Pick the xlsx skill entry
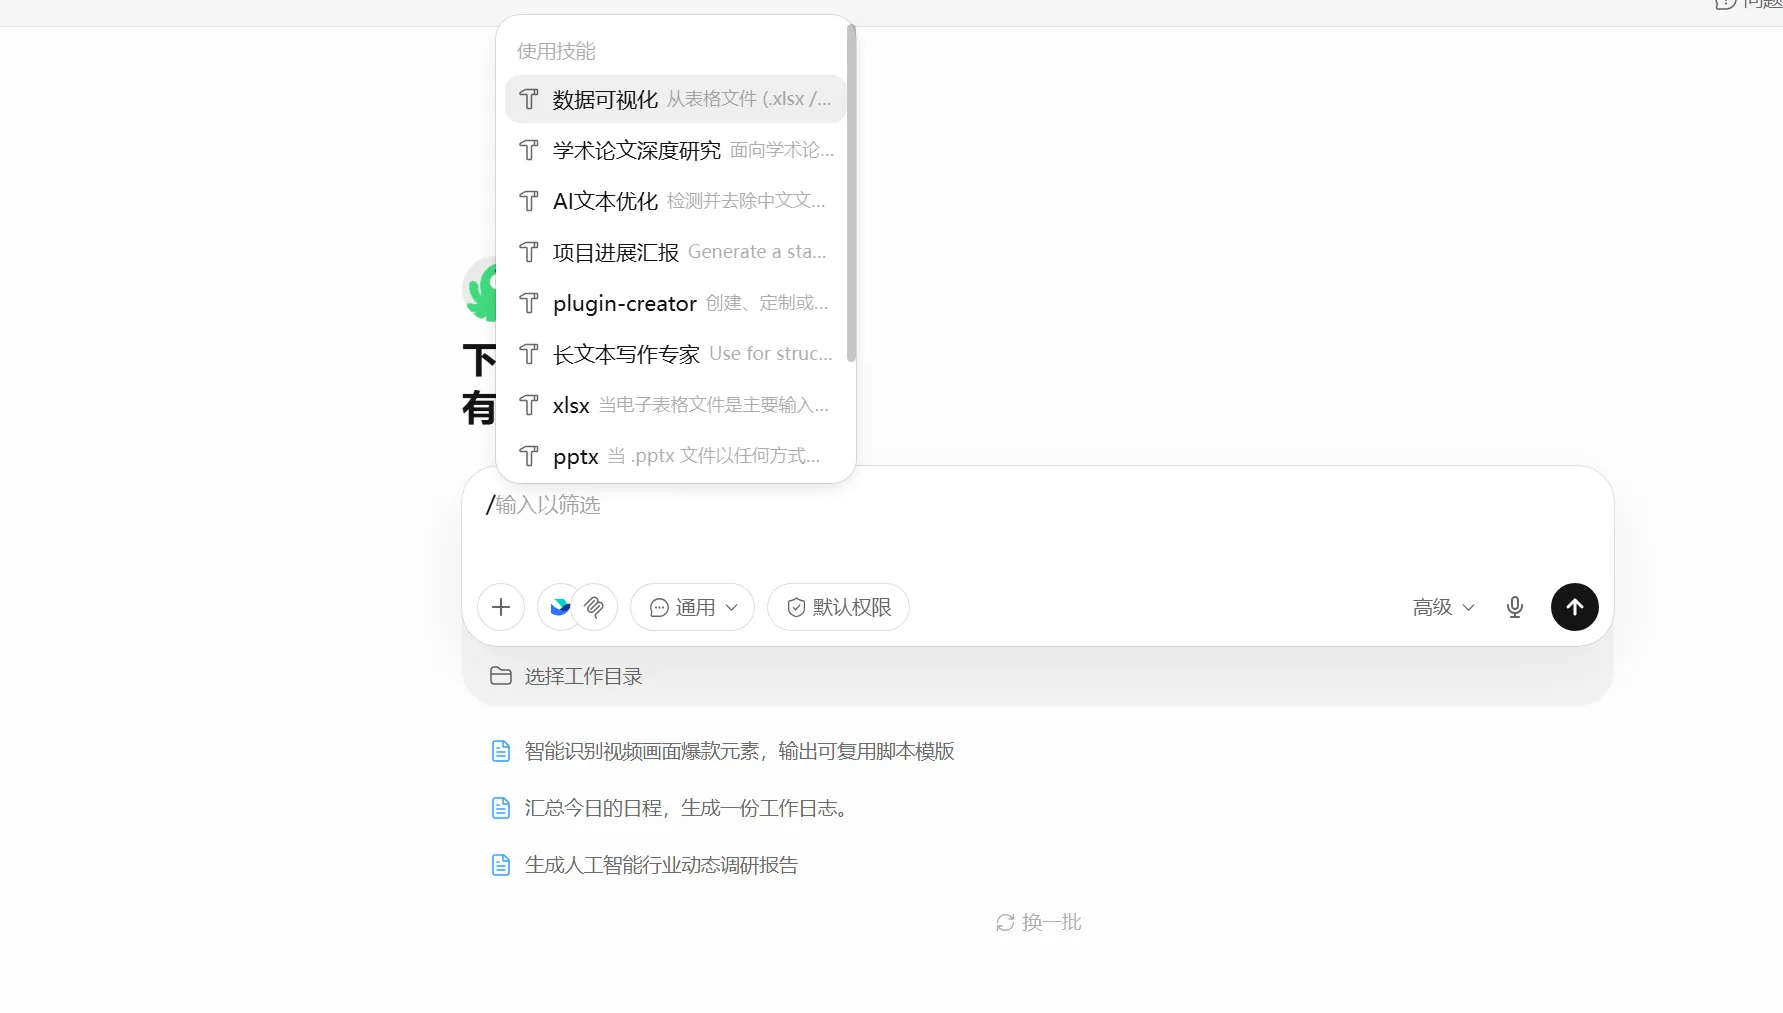 pyautogui.click(x=675, y=405)
